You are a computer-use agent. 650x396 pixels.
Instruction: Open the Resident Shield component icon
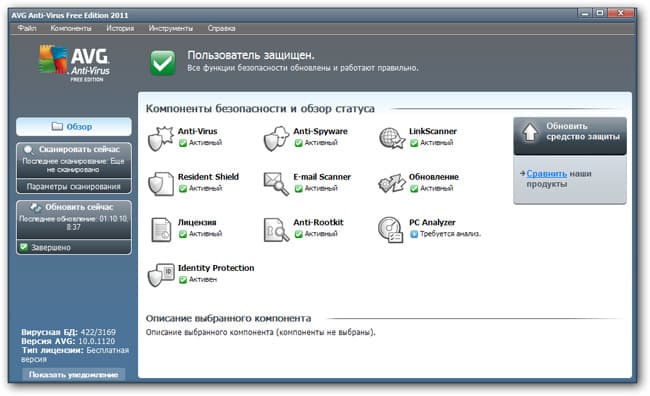pos(161,184)
